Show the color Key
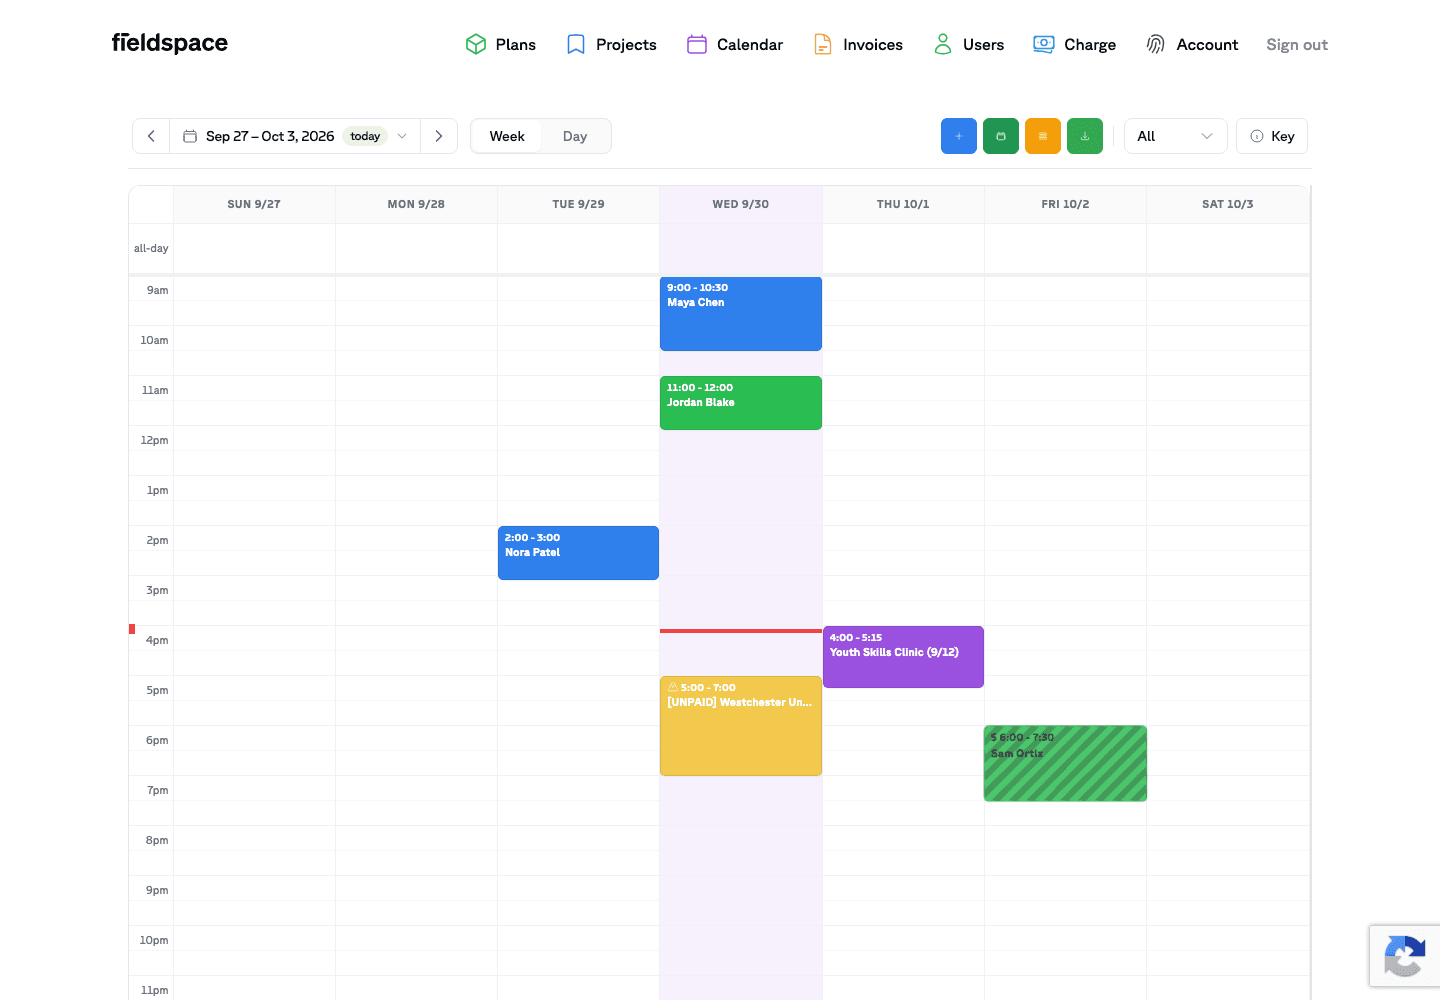 1272,136
